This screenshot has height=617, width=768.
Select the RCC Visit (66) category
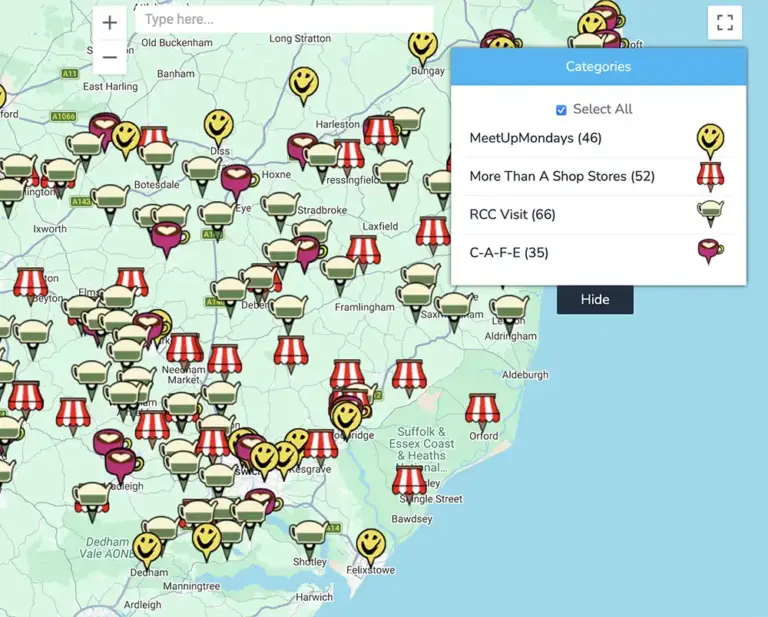click(x=512, y=214)
